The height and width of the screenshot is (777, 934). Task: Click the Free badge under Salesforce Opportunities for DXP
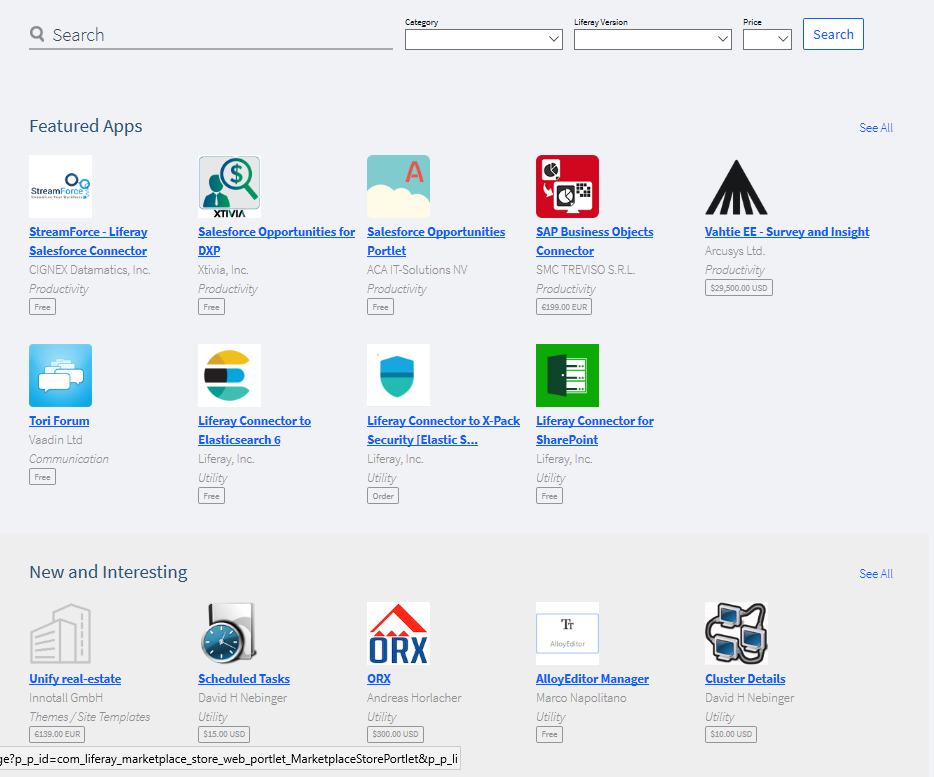tap(211, 307)
